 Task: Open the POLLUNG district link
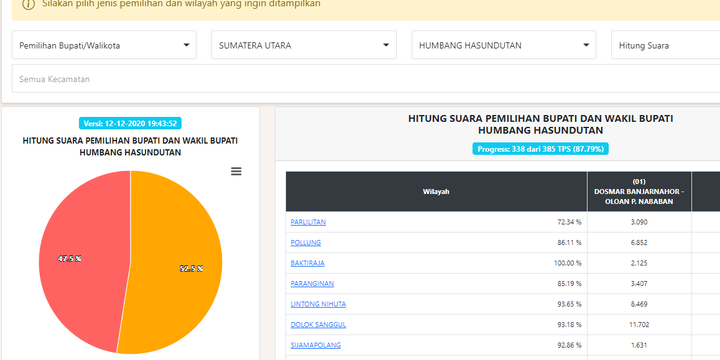pyautogui.click(x=306, y=242)
